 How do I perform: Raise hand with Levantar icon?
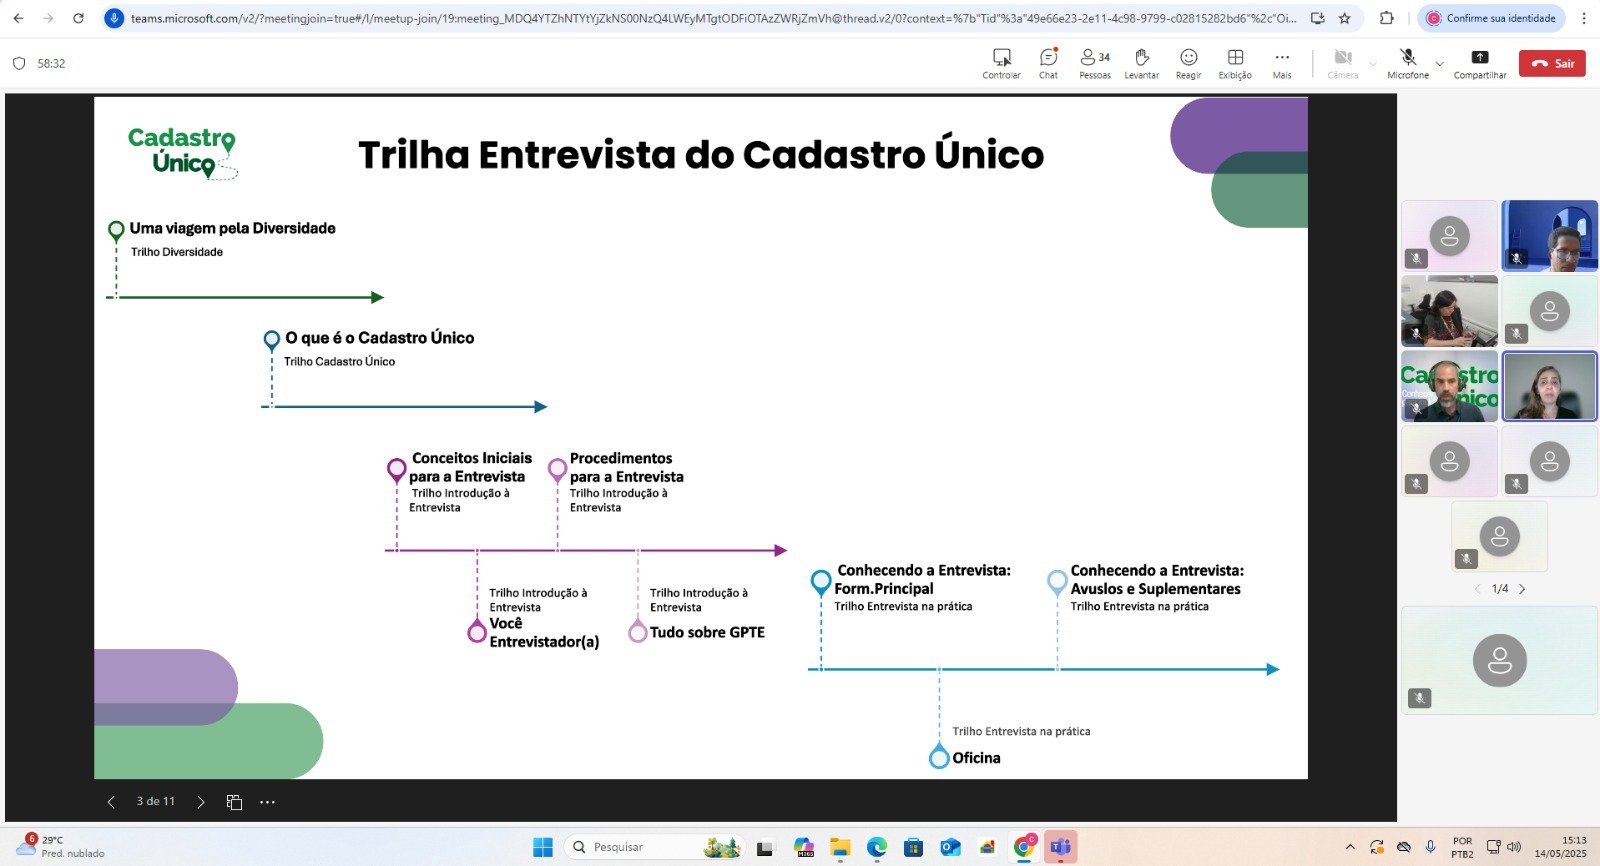[x=1141, y=63]
